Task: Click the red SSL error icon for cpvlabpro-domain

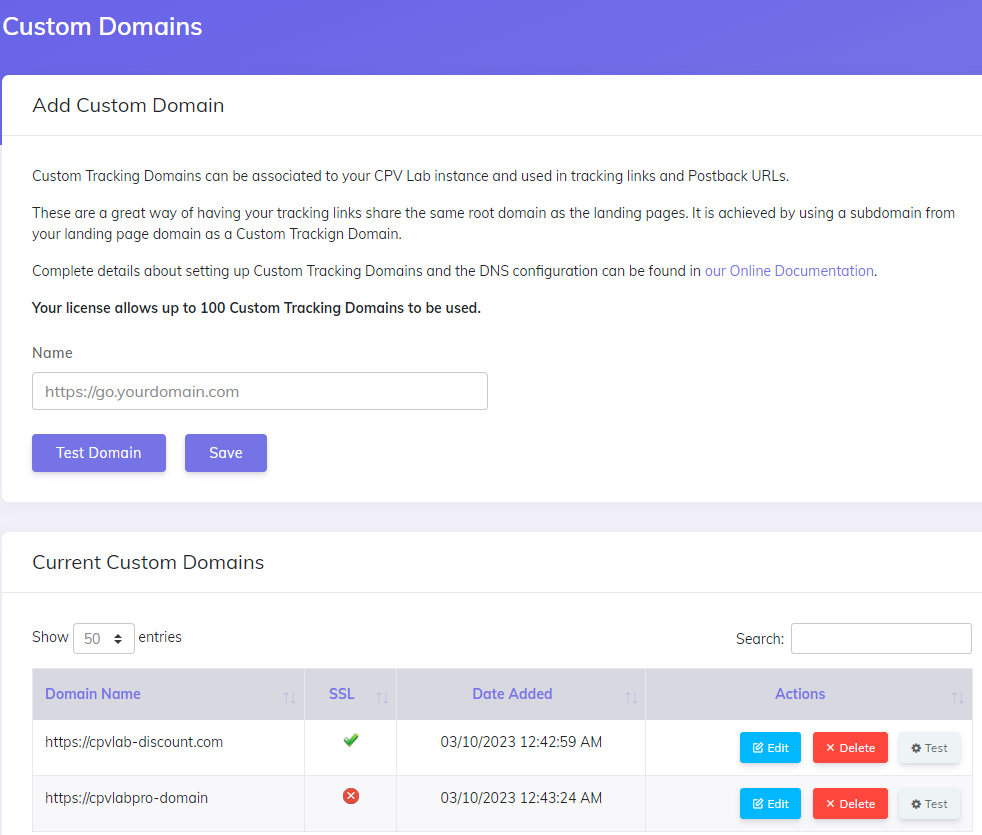Action: 350,796
